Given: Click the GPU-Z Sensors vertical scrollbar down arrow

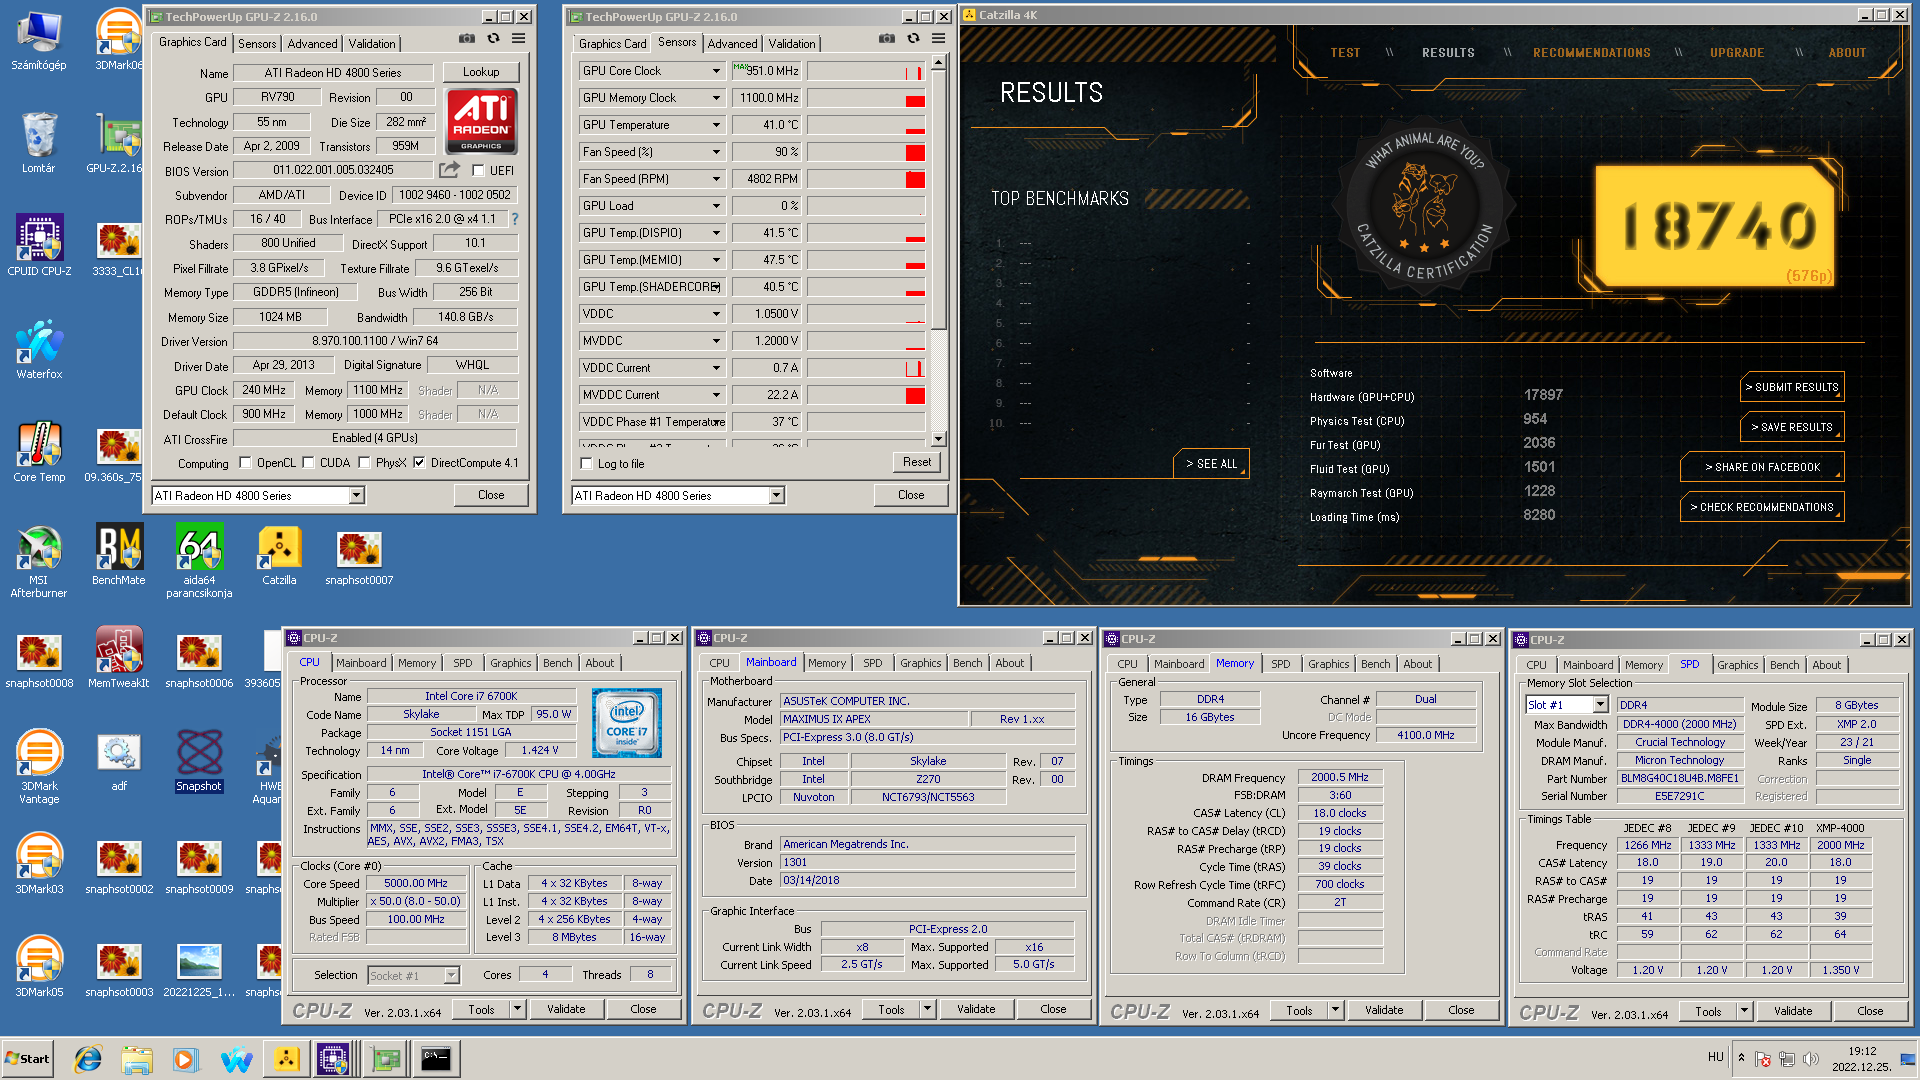Looking at the screenshot, I should pos(938,439).
